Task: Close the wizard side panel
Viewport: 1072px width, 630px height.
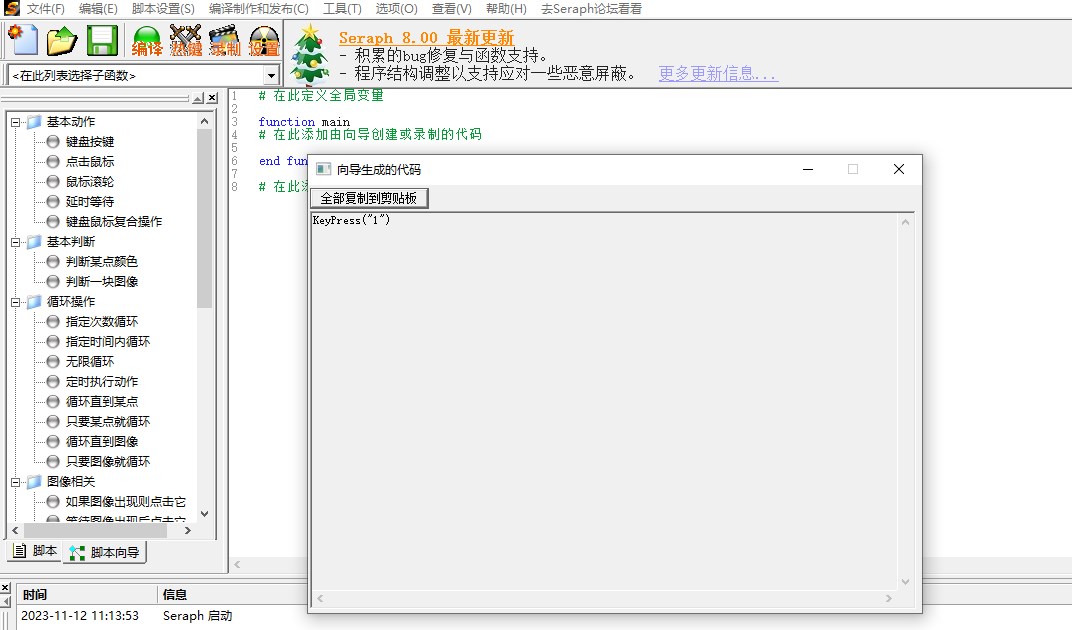Action: coord(213,99)
